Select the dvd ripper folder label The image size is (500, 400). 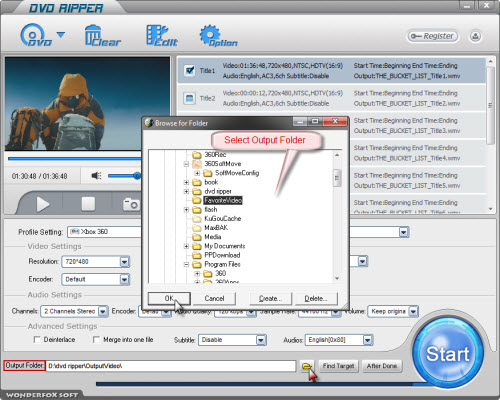[218, 191]
